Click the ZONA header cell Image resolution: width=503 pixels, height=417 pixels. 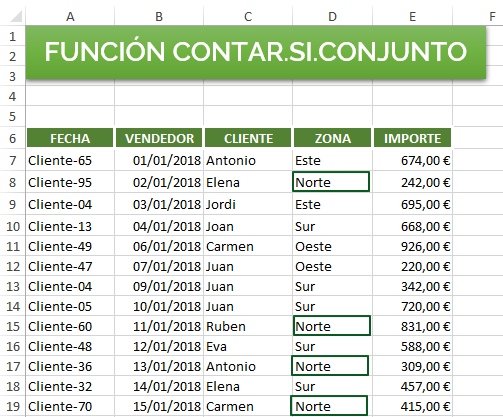click(x=332, y=138)
